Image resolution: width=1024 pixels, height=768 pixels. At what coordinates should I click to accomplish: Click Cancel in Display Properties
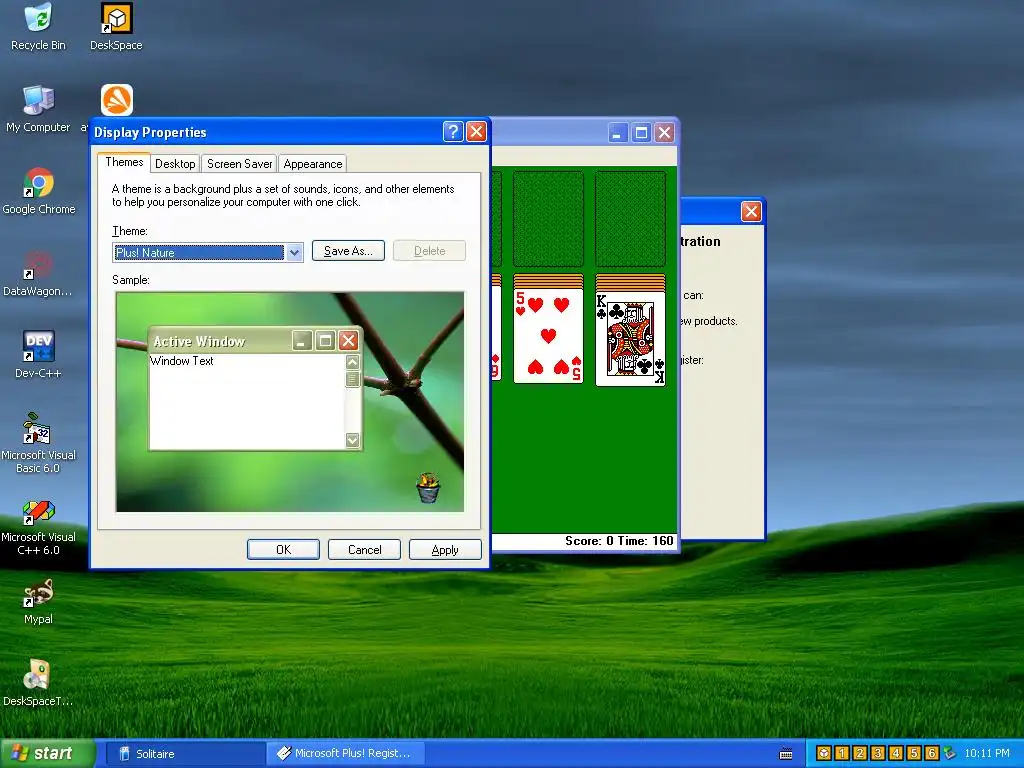364,550
